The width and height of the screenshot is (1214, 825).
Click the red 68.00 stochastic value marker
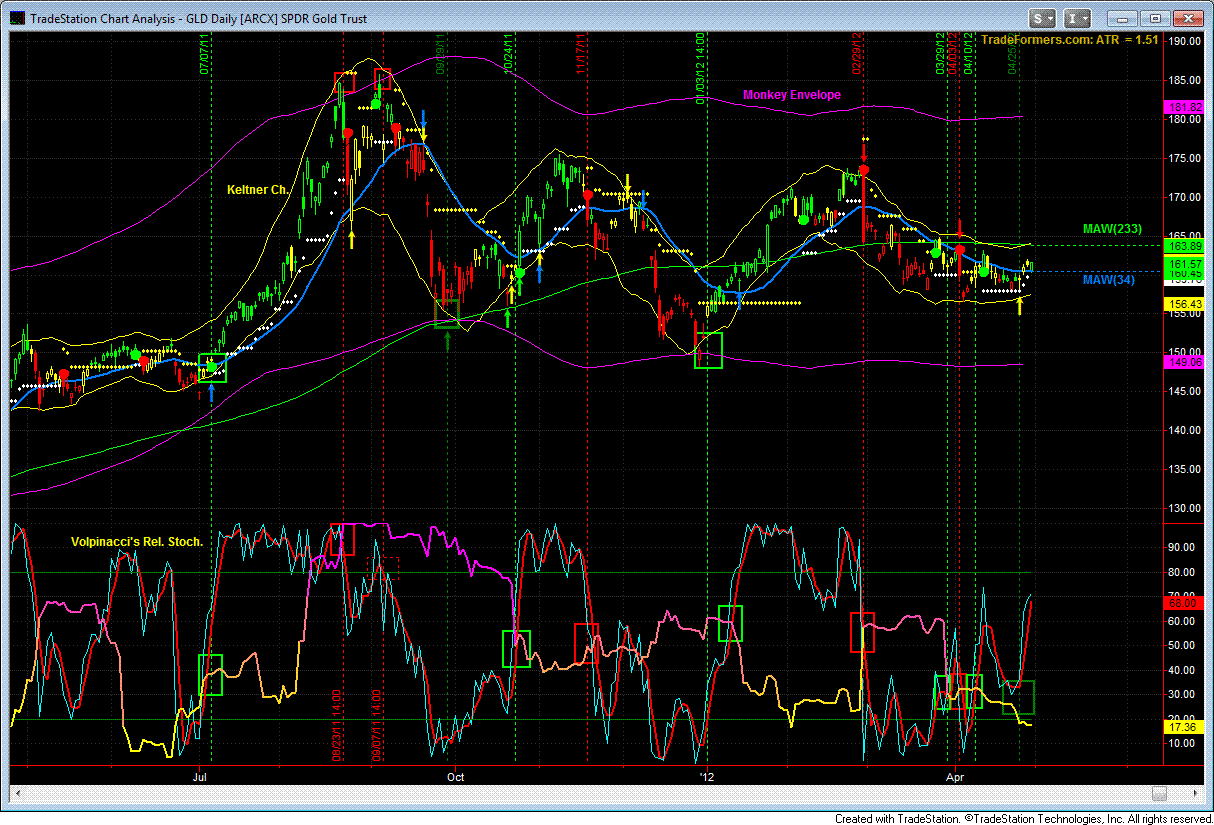(x=1183, y=602)
